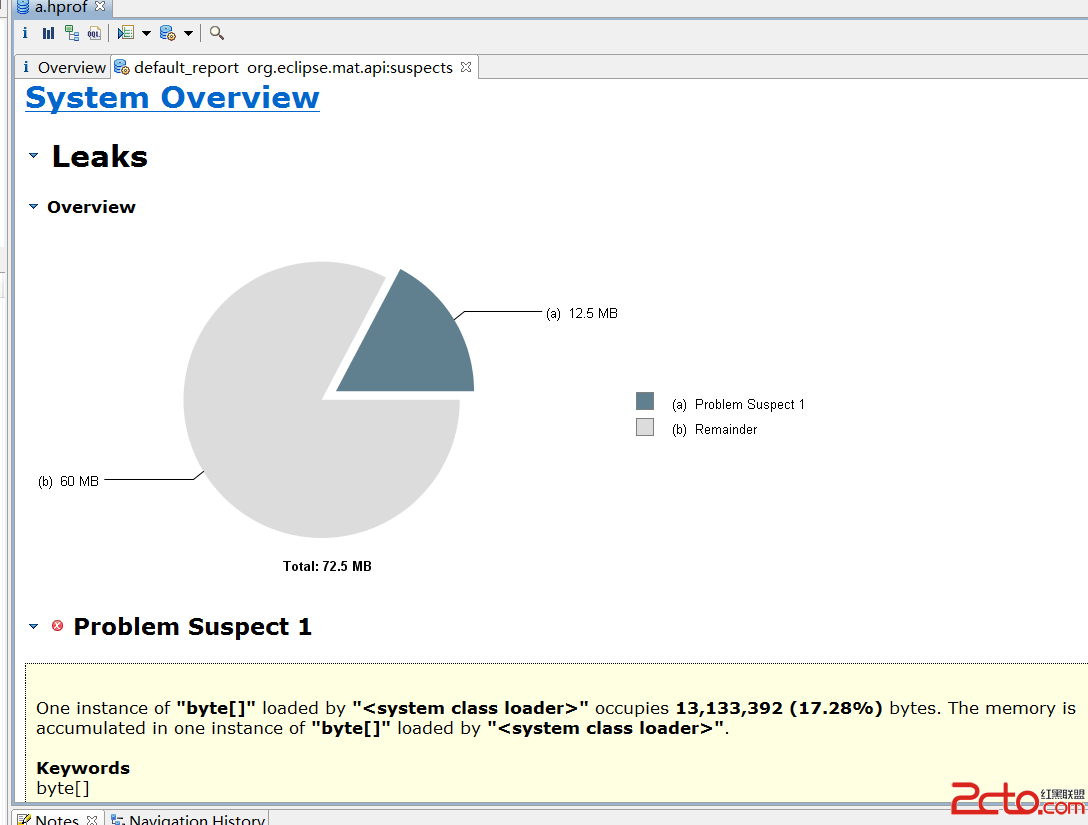Viewport: 1088px width, 825px height.
Task: Open the overview info toolbar icon
Action: point(26,33)
